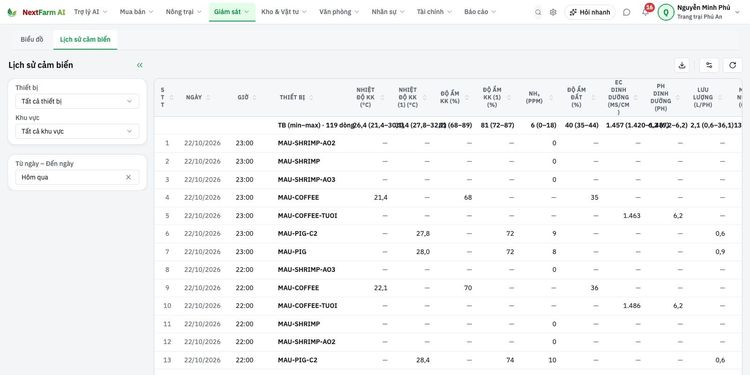Viewport: 750px width, 375px height.
Task: Expand the Nhân sự menu
Action: (x=388, y=12)
